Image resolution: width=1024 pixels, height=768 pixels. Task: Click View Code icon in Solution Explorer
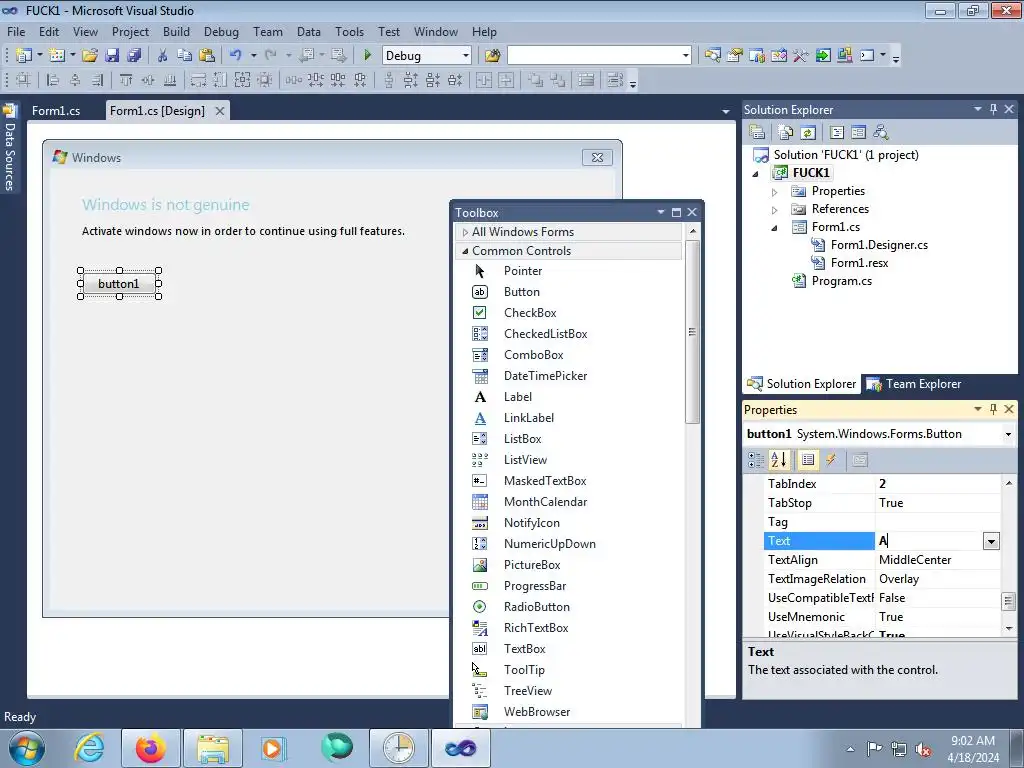click(837, 133)
